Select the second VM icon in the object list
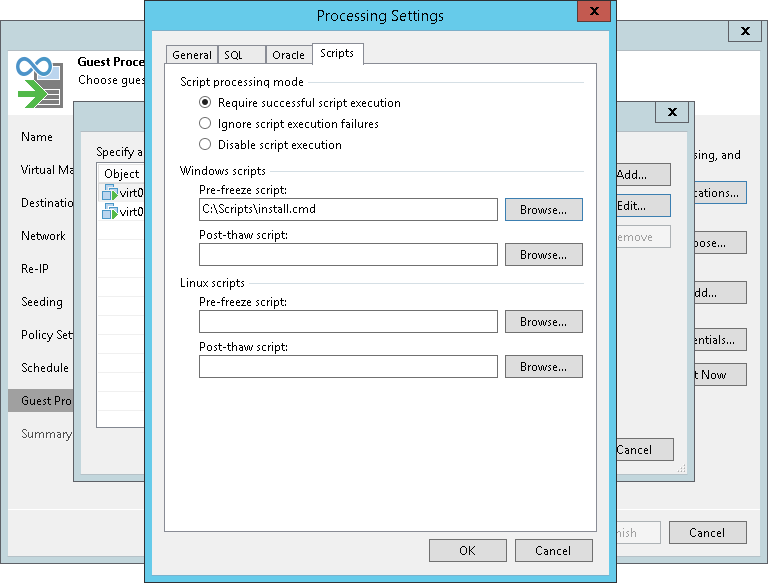 pos(110,212)
